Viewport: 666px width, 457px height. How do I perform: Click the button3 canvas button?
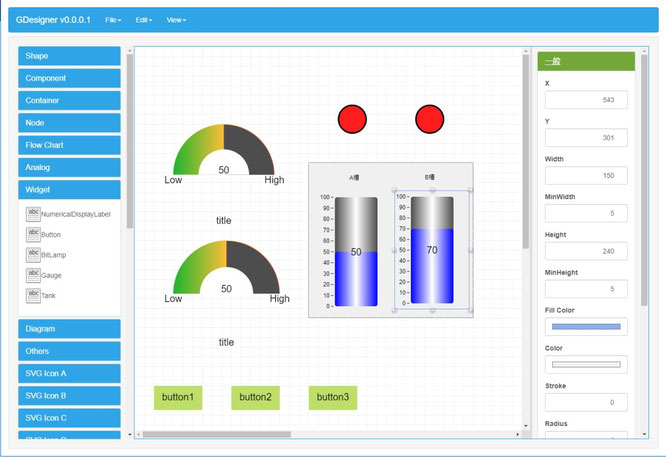click(333, 397)
